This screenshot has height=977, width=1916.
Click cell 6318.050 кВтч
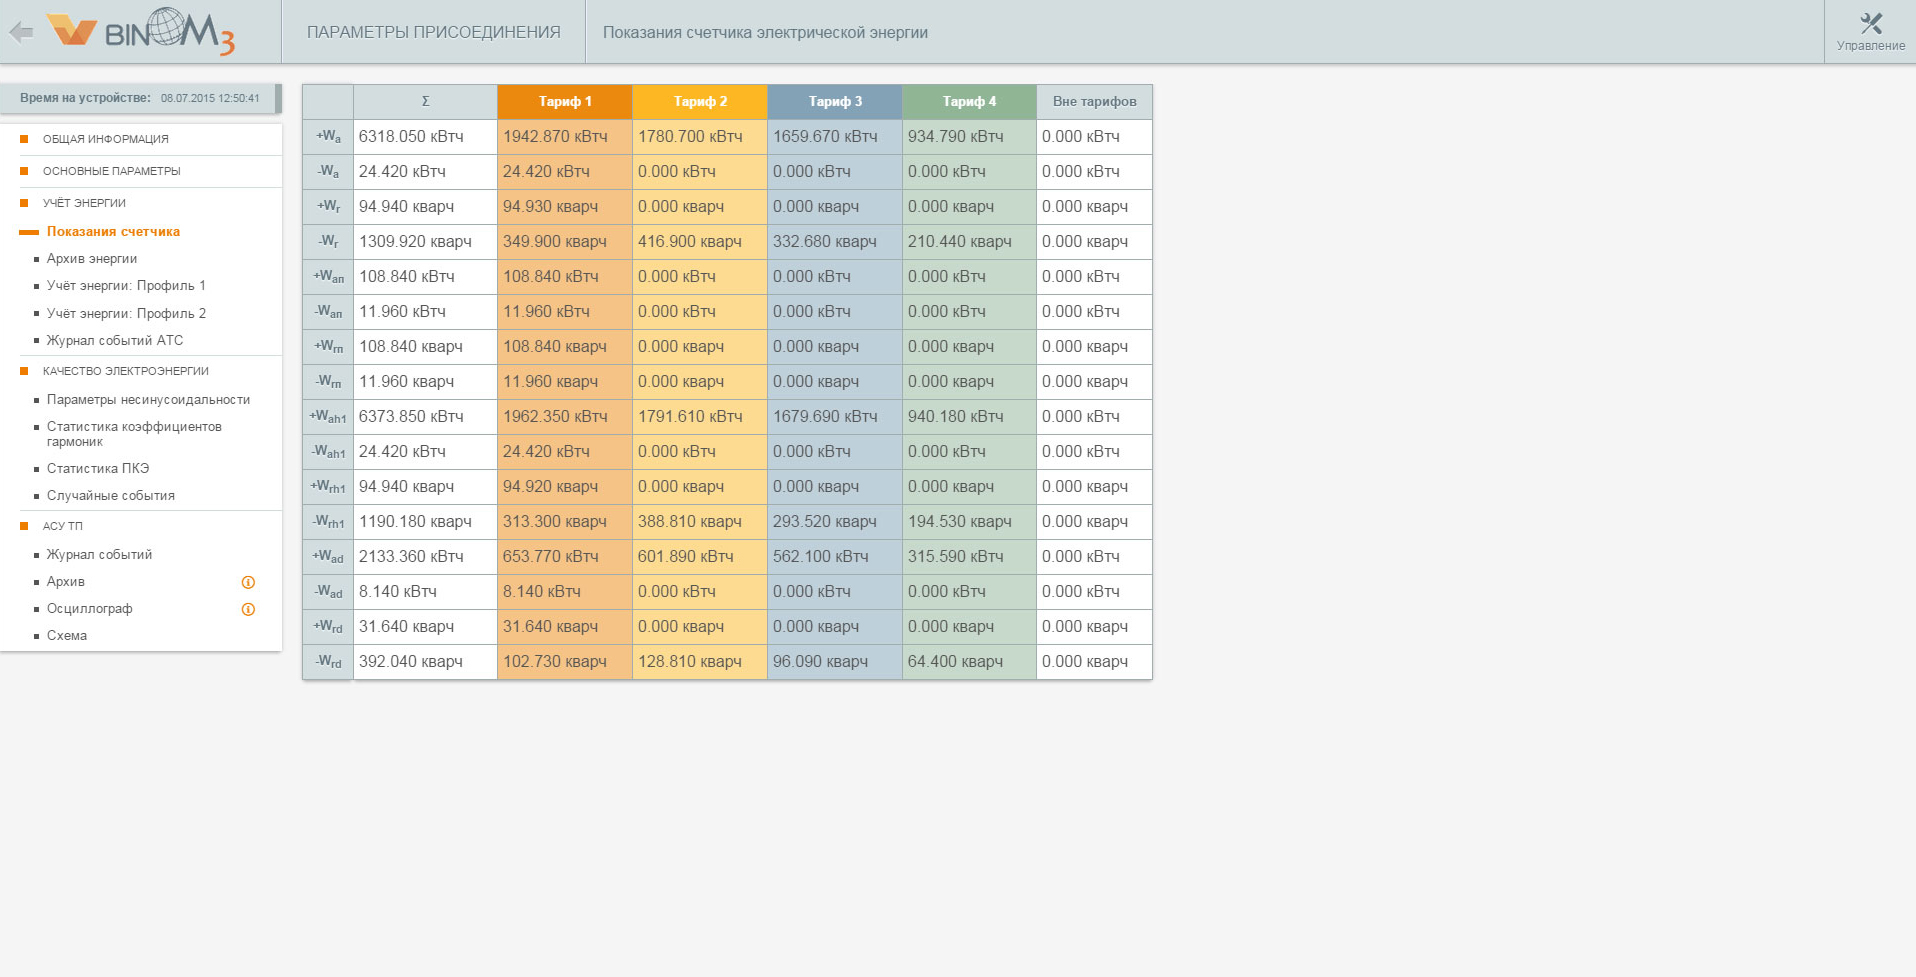pos(425,136)
